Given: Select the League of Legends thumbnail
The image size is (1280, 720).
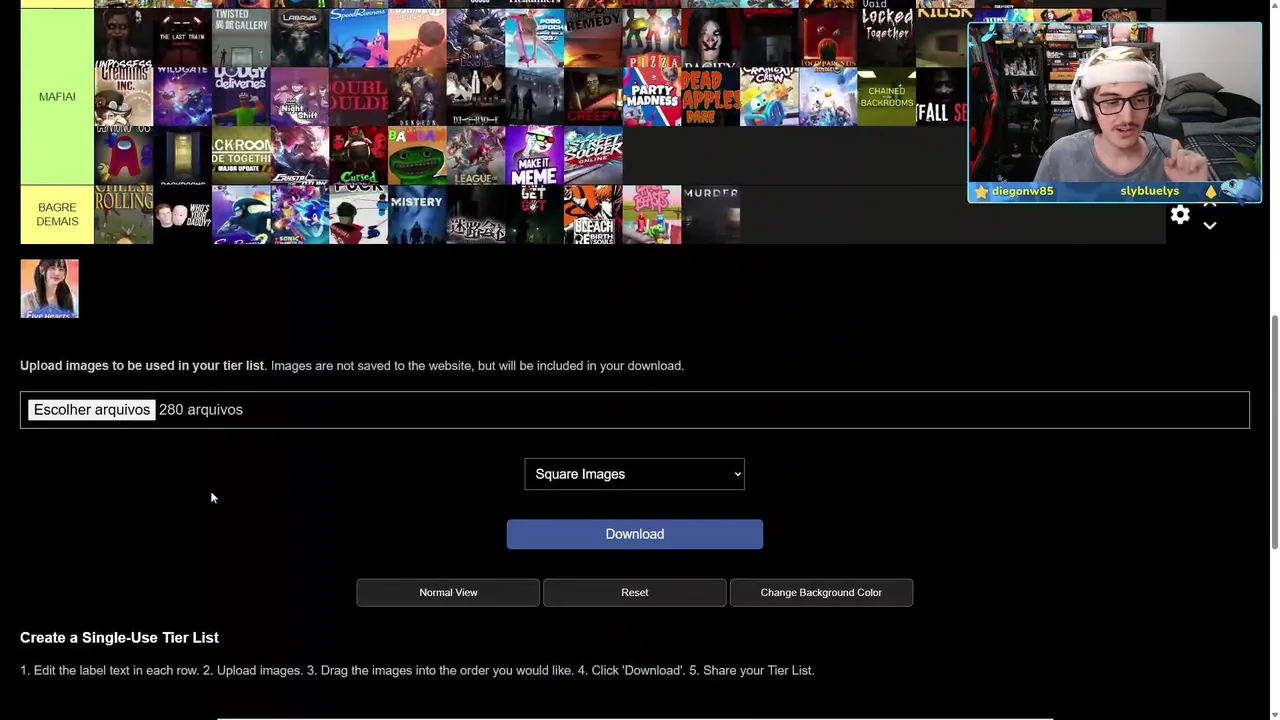Looking at the screenshot, I should tap(476, 155).
